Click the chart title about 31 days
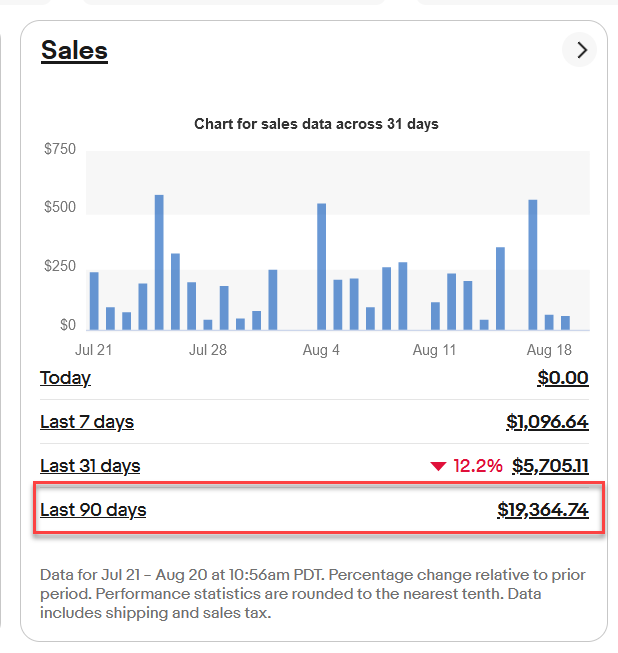 [x=316, y=124]
